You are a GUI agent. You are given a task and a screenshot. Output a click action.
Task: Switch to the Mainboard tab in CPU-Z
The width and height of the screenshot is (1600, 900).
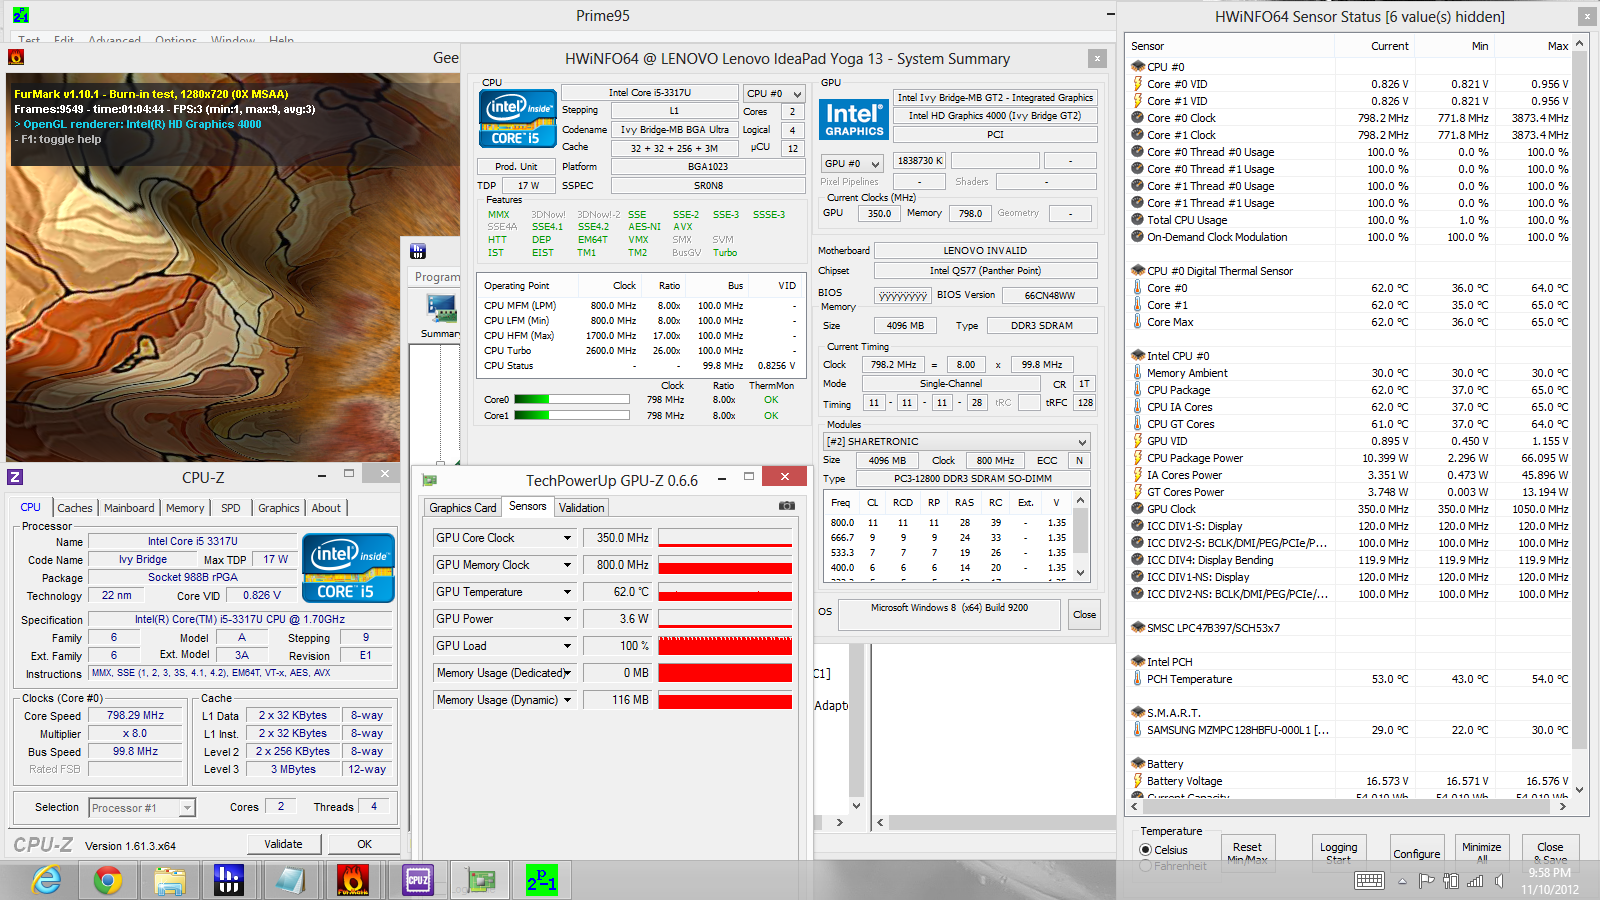pos(129,508)
